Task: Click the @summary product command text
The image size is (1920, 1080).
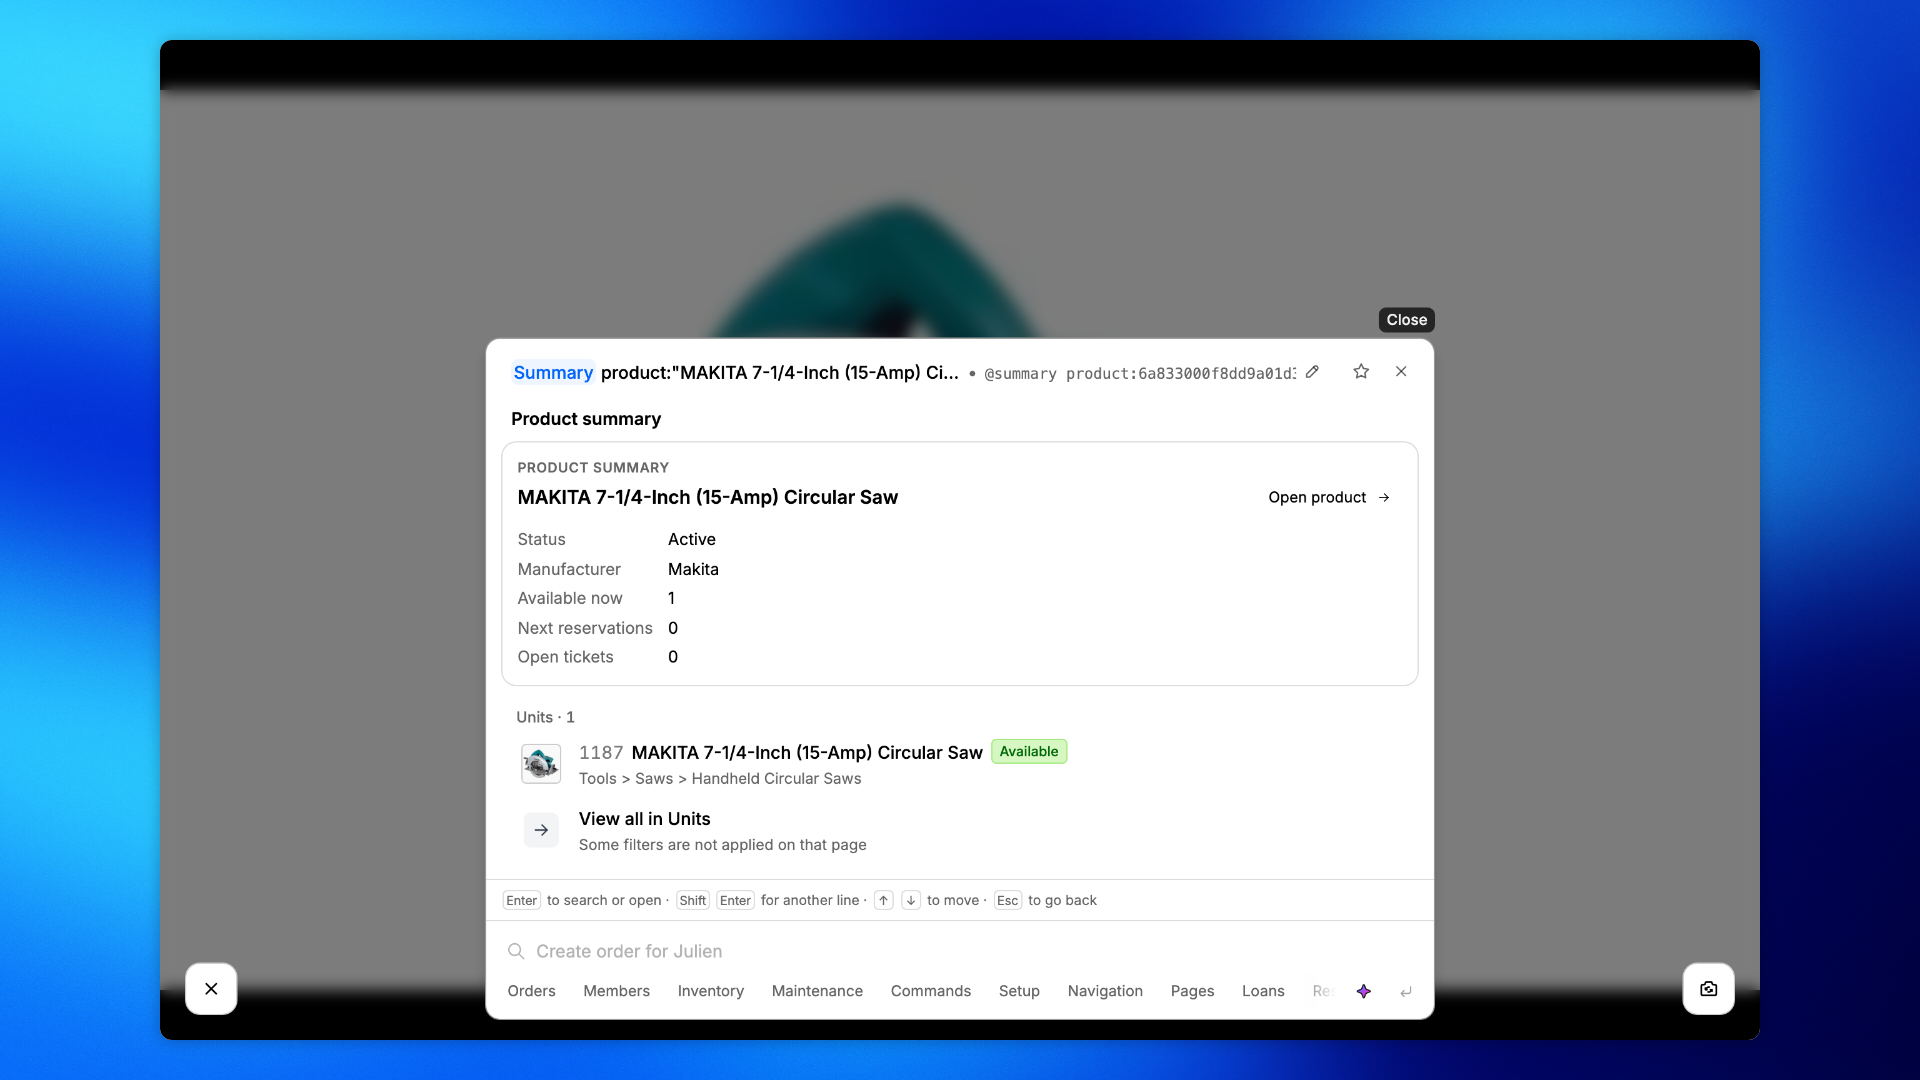Action: 1139,374
